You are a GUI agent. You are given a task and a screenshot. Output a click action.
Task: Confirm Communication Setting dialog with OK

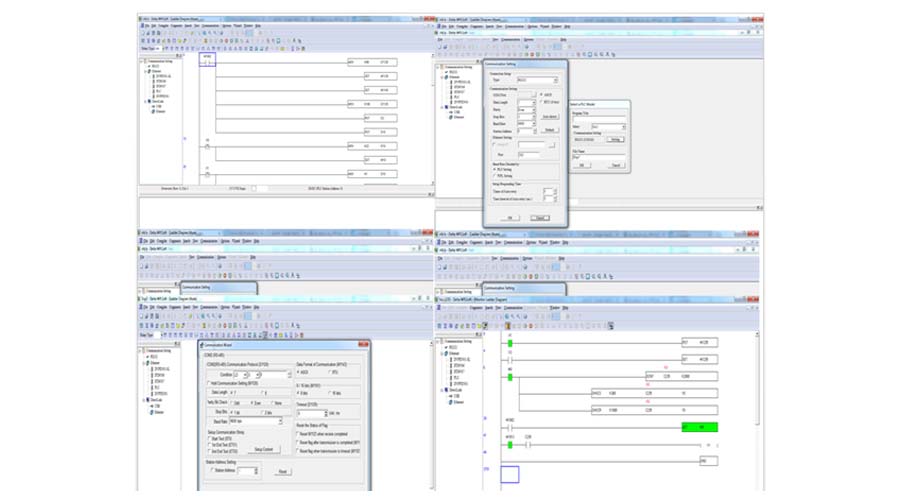pyautogui.click(x=510, y=218)
